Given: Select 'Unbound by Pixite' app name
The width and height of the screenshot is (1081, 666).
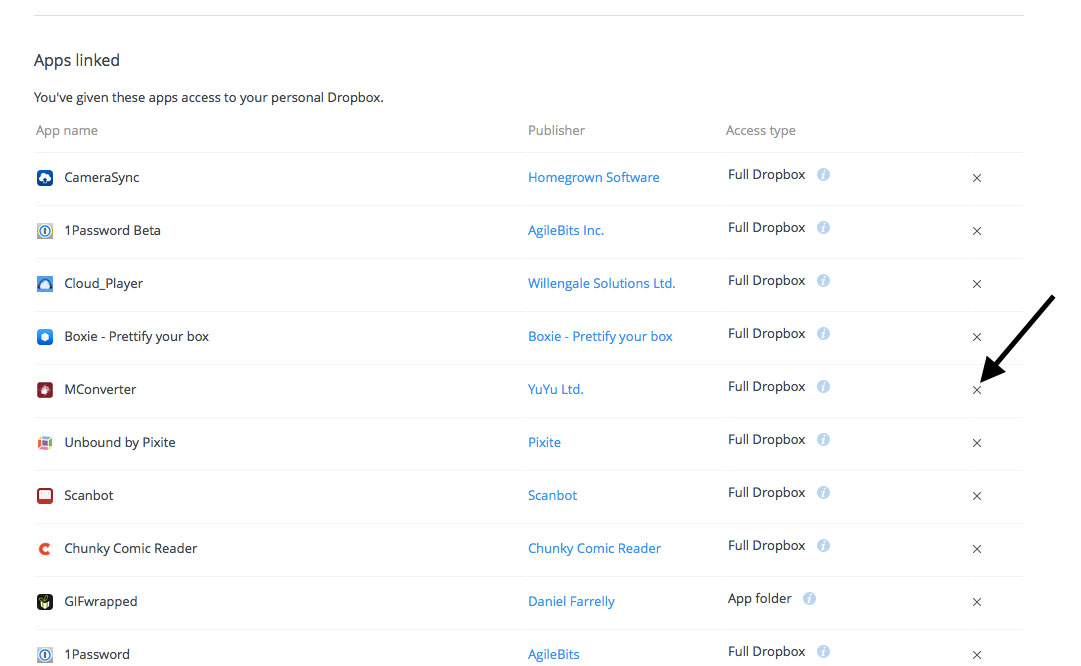Looking at the screenshot, I should [120, 443].
